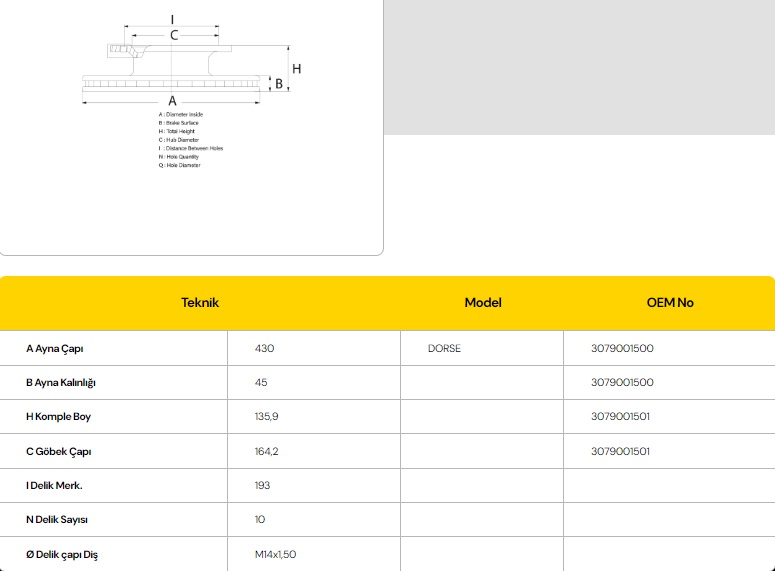
Task: Select the Model column header
Action: 483,303
